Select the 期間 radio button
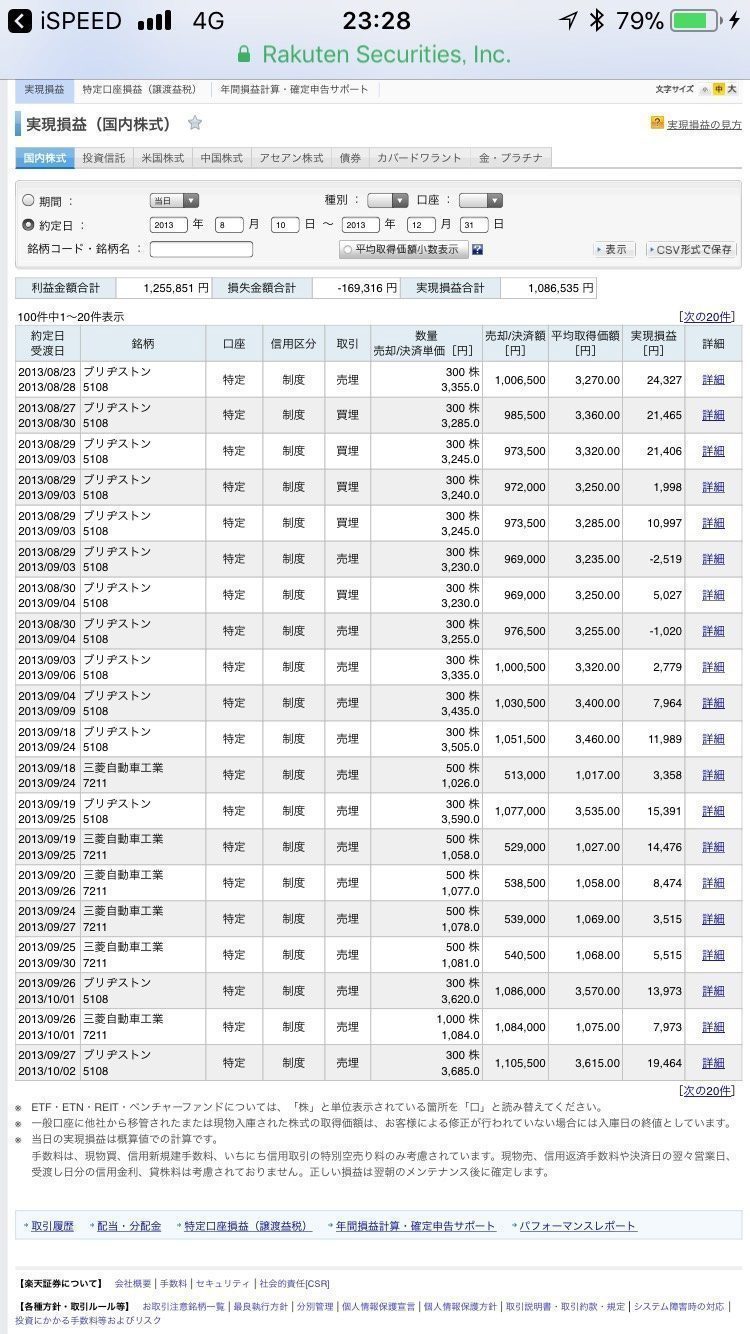The height and width of the screenshot is (1334, 750). coord(28,200)
